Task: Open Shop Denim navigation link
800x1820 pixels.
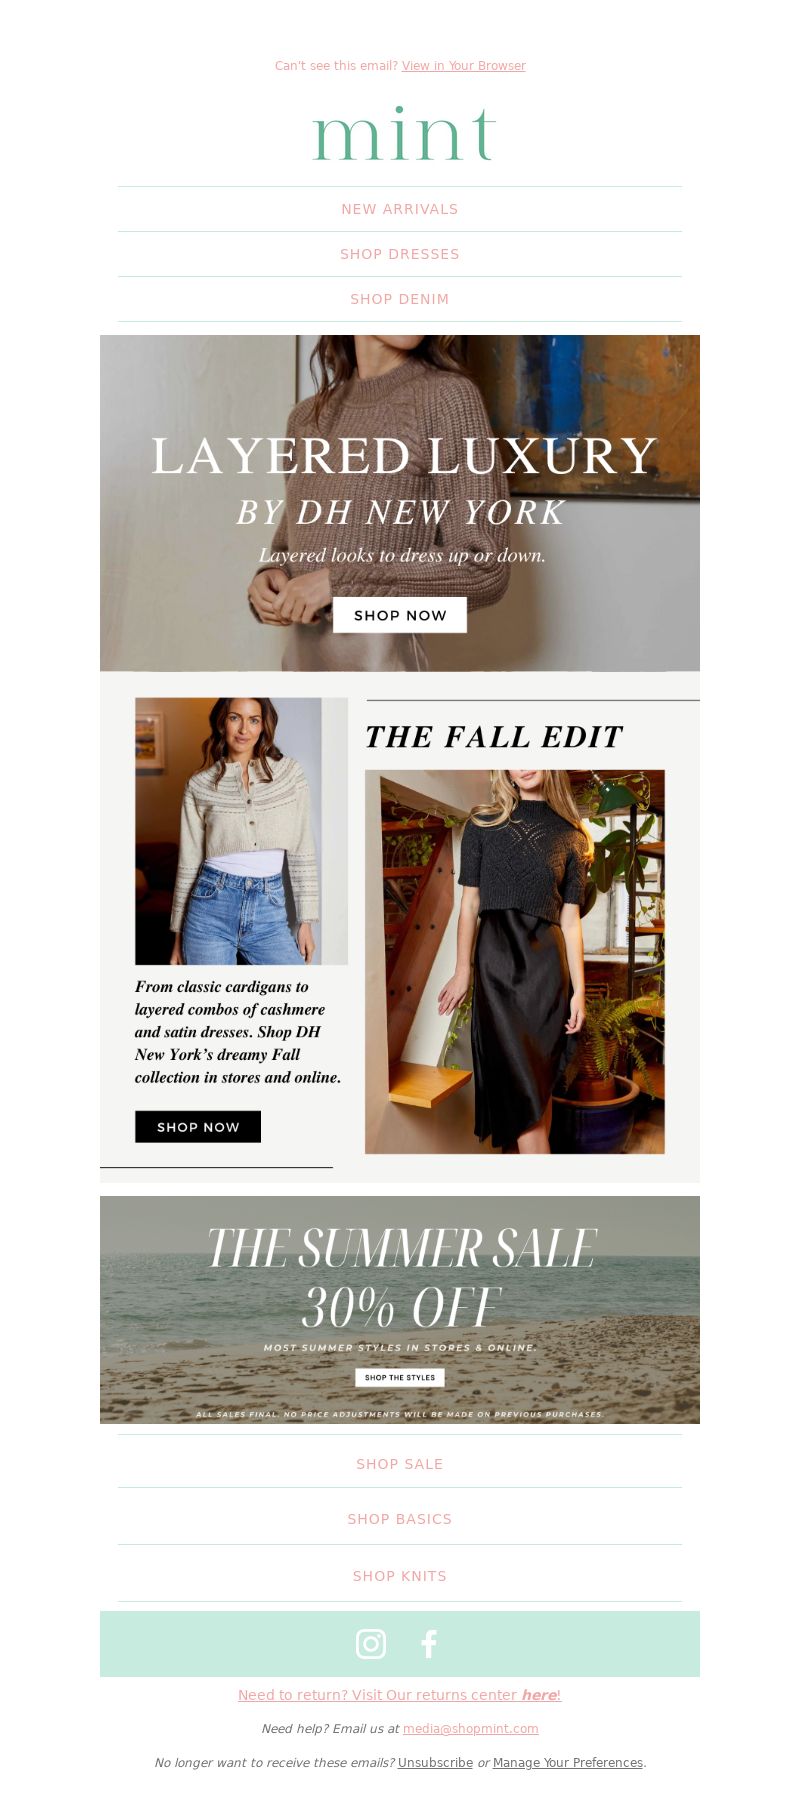Action: point(400,299)
